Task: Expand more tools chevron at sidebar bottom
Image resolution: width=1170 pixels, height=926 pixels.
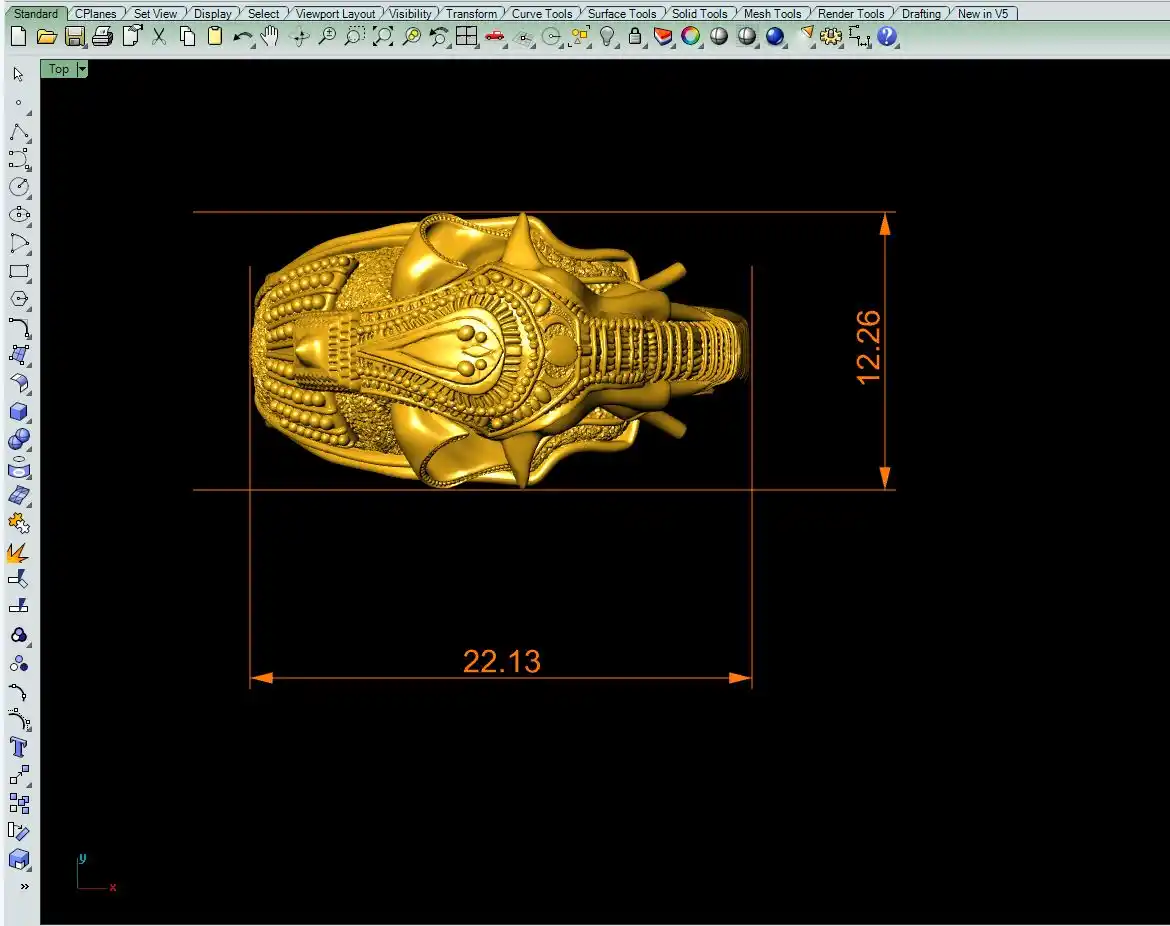Action: click(x=24, y=886)
